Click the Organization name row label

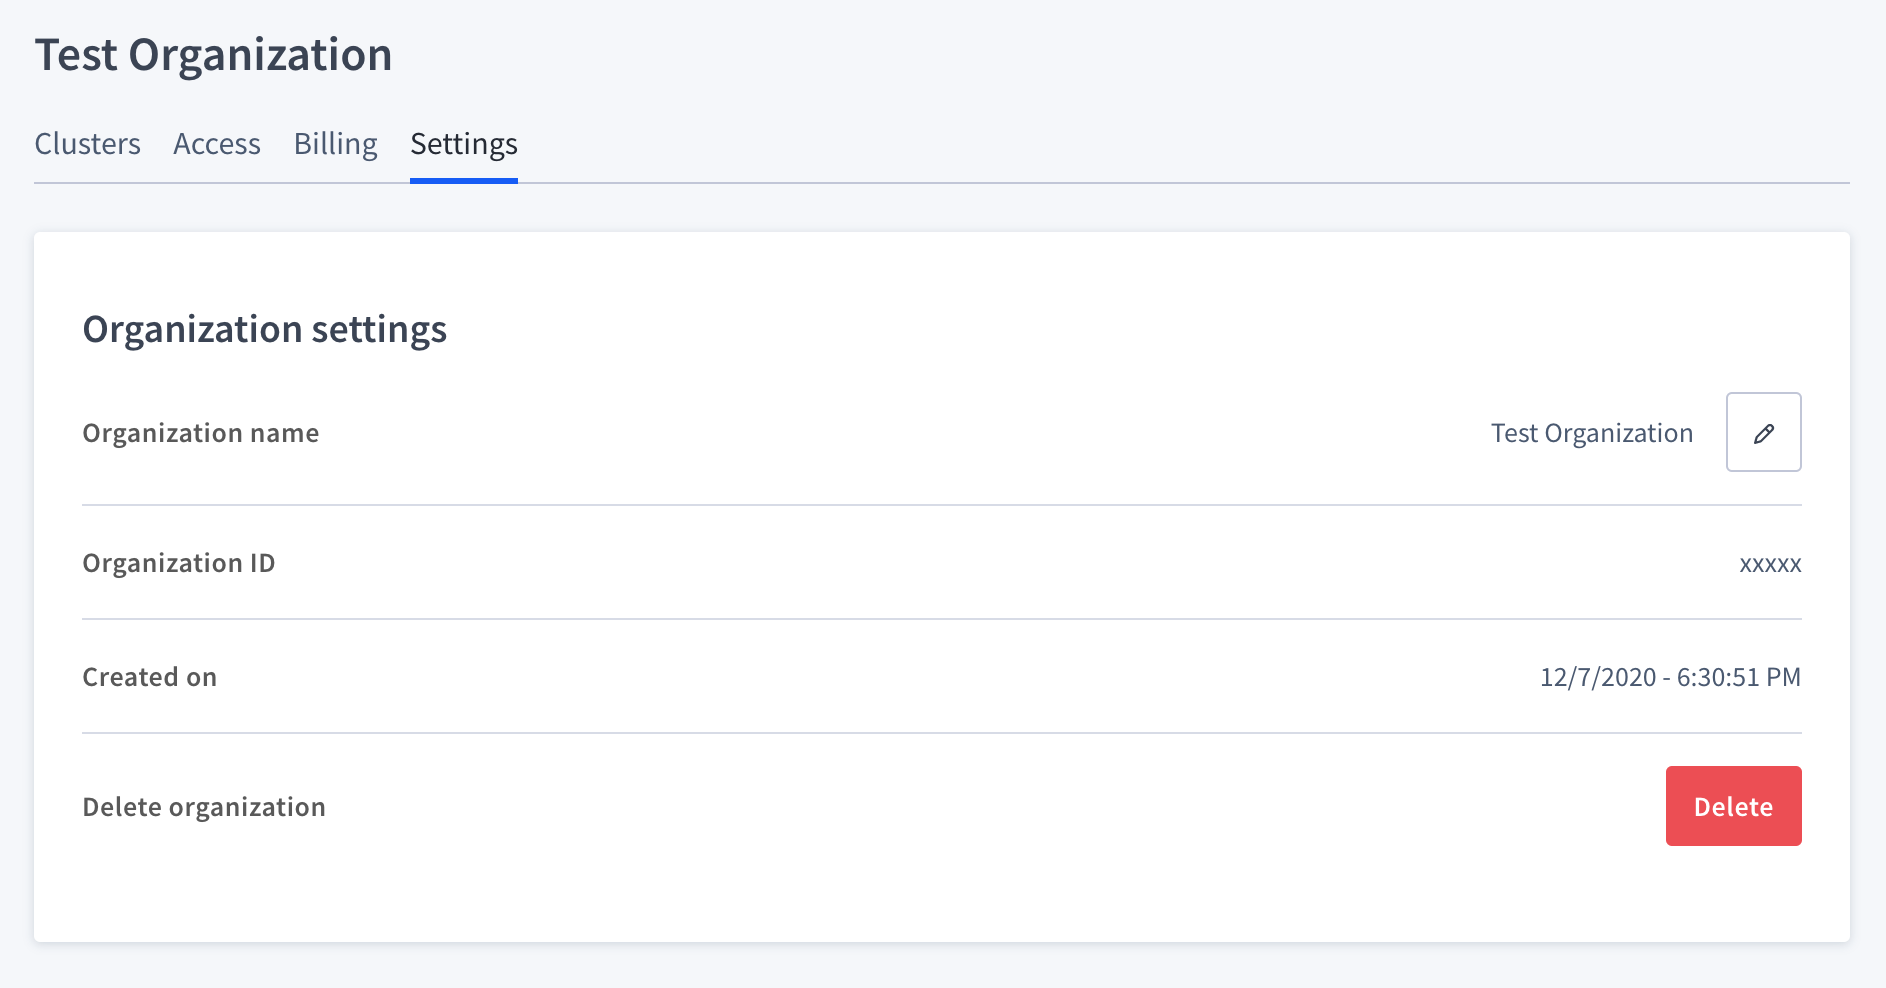(200, 432)
